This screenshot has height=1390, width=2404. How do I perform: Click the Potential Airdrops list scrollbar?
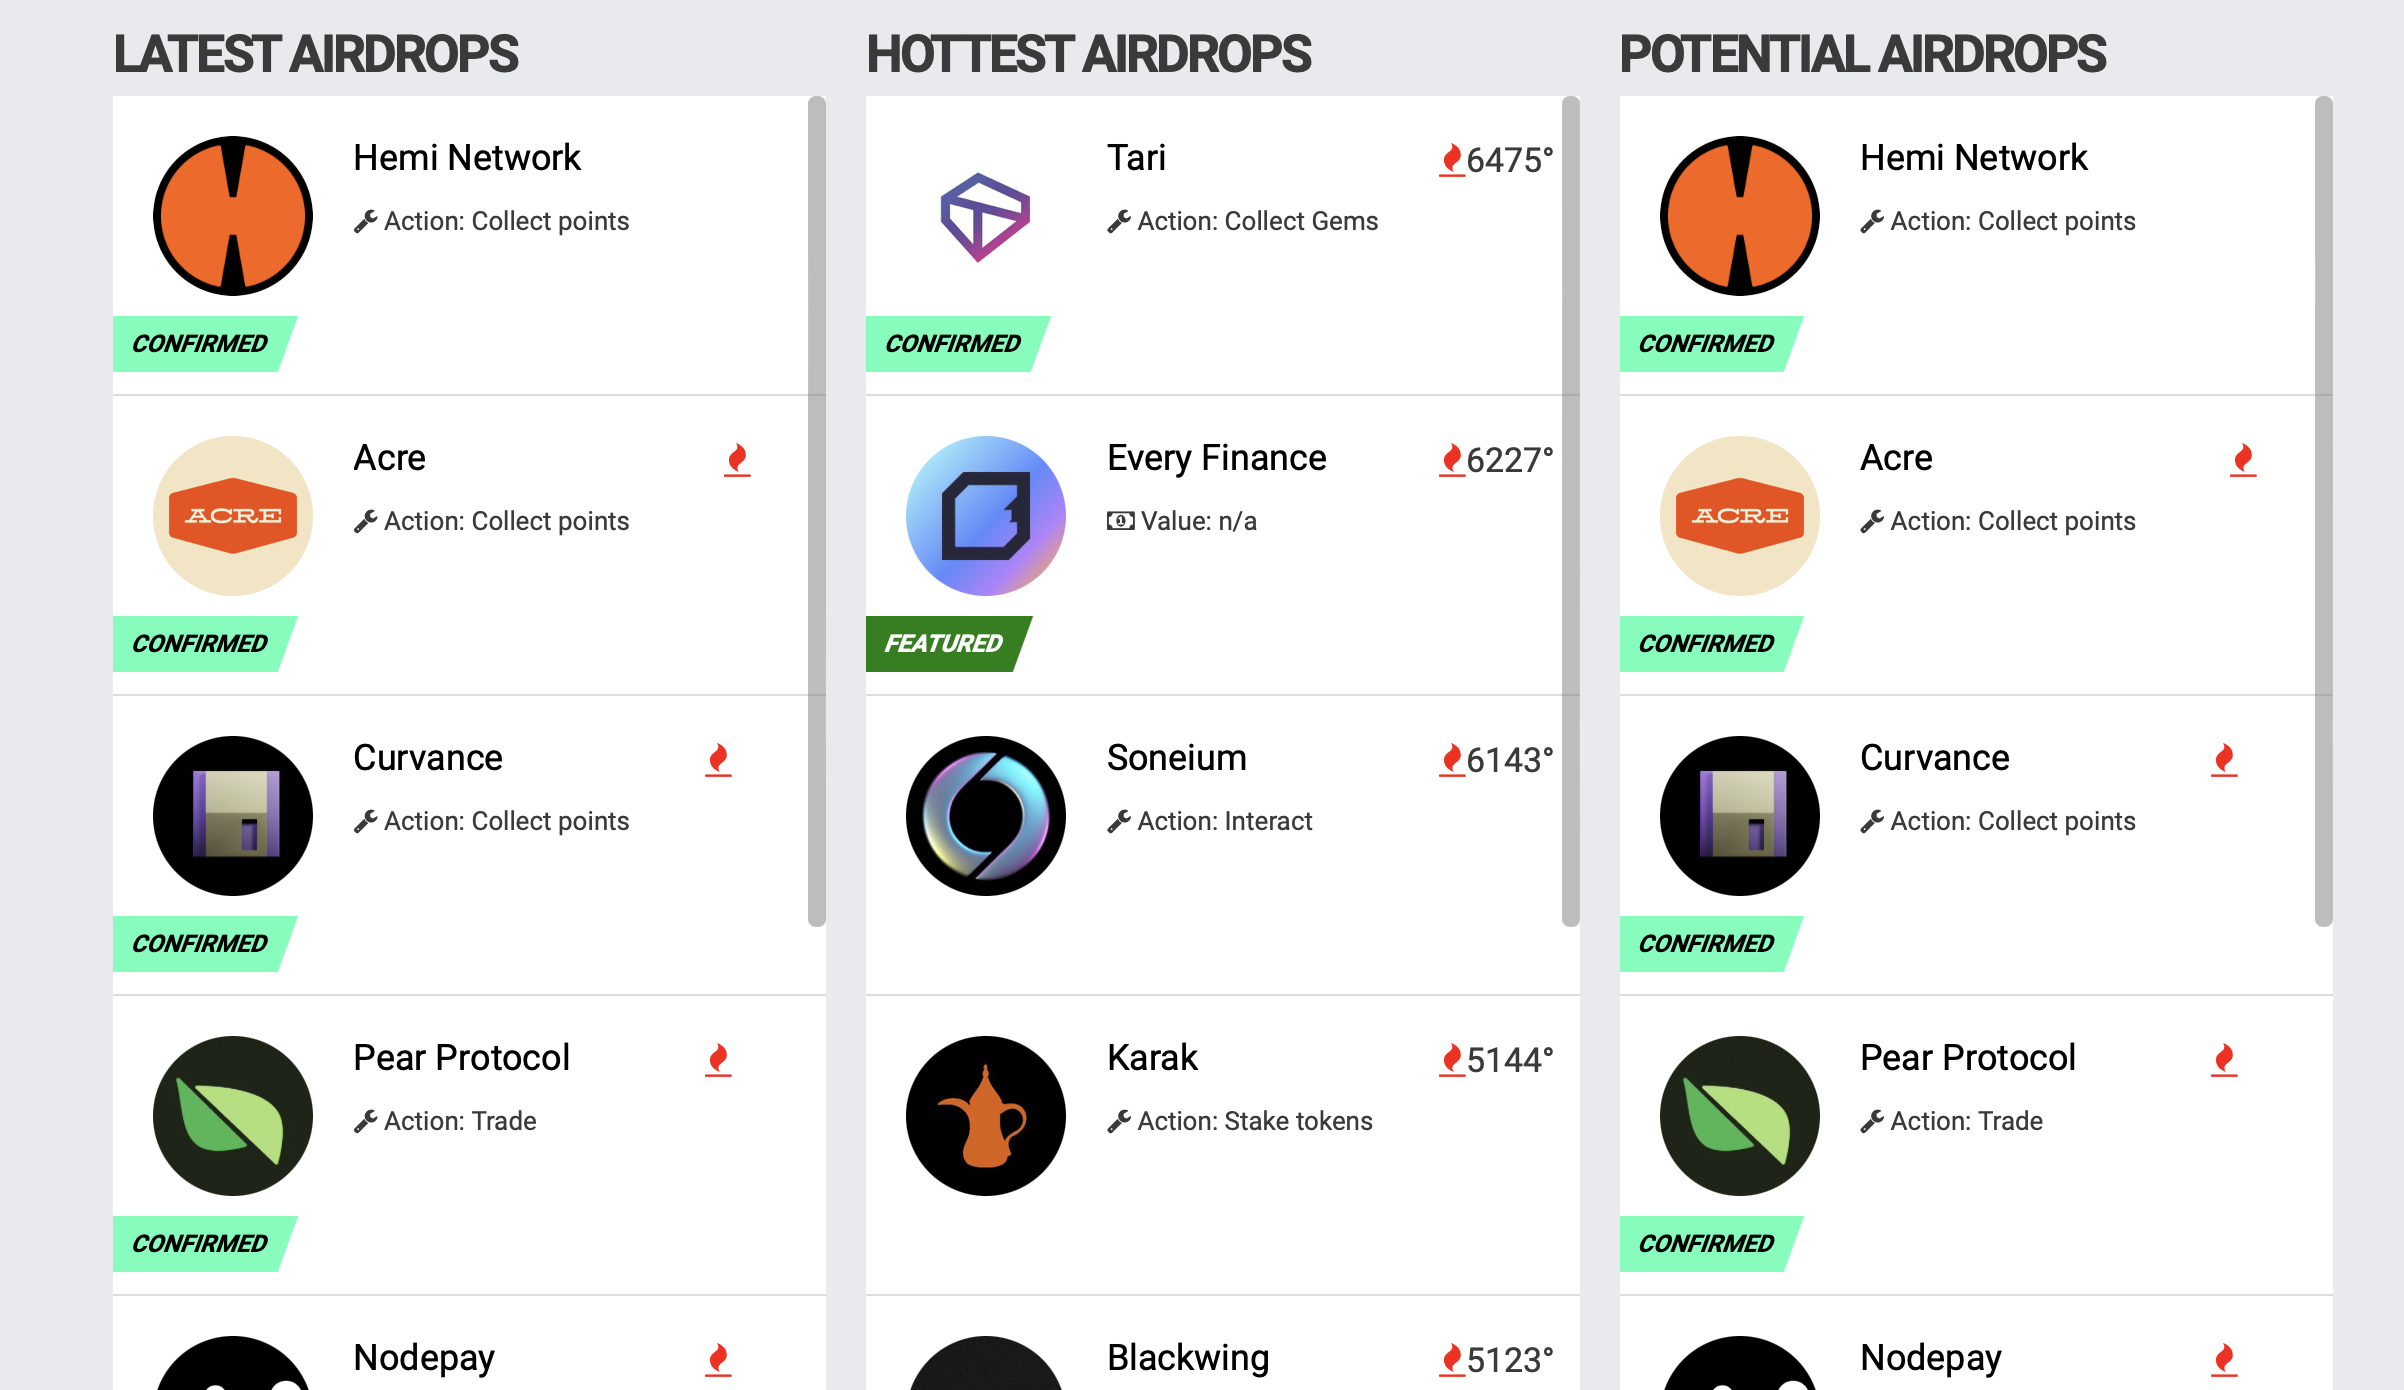tap(2323, 510)
